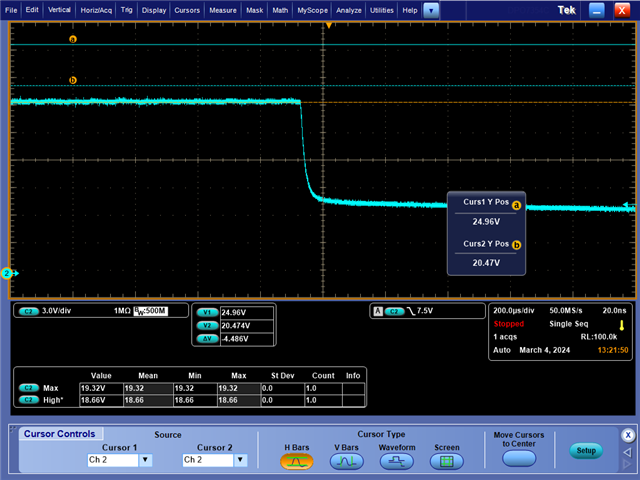The image size is (640, 480).
Task: Open the Horiz/Acq menu
Action: pos(96,10)
